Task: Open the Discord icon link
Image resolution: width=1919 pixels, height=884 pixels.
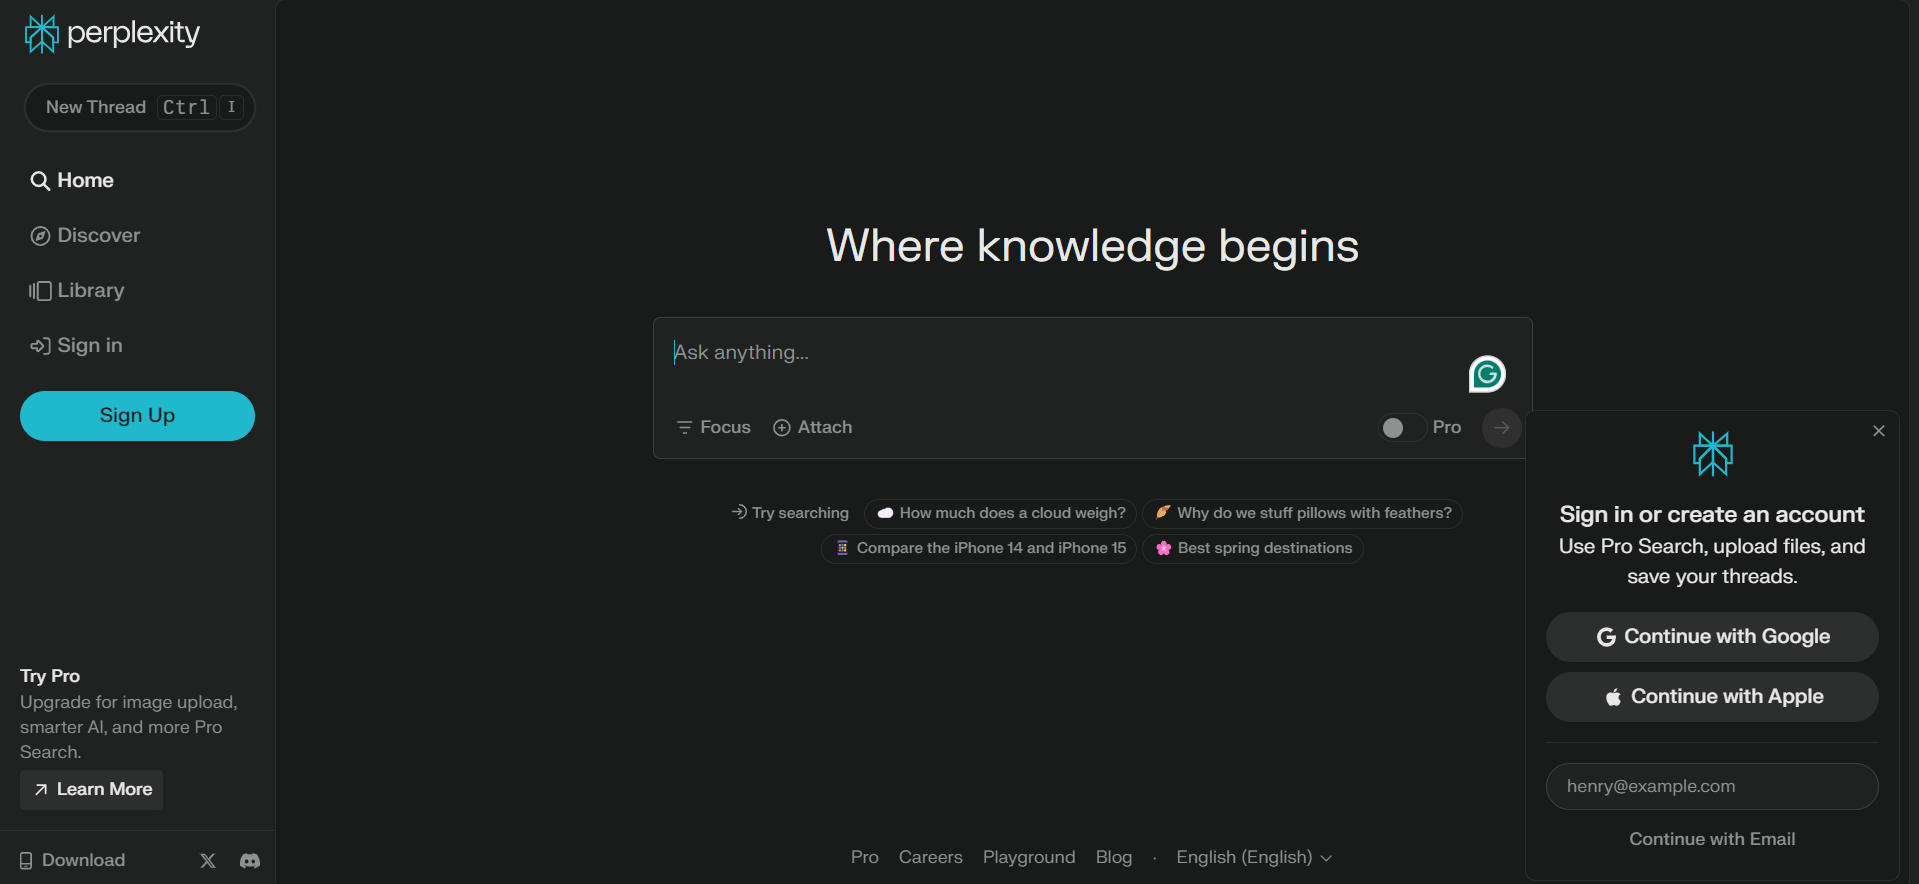Action: pos(250,860)
